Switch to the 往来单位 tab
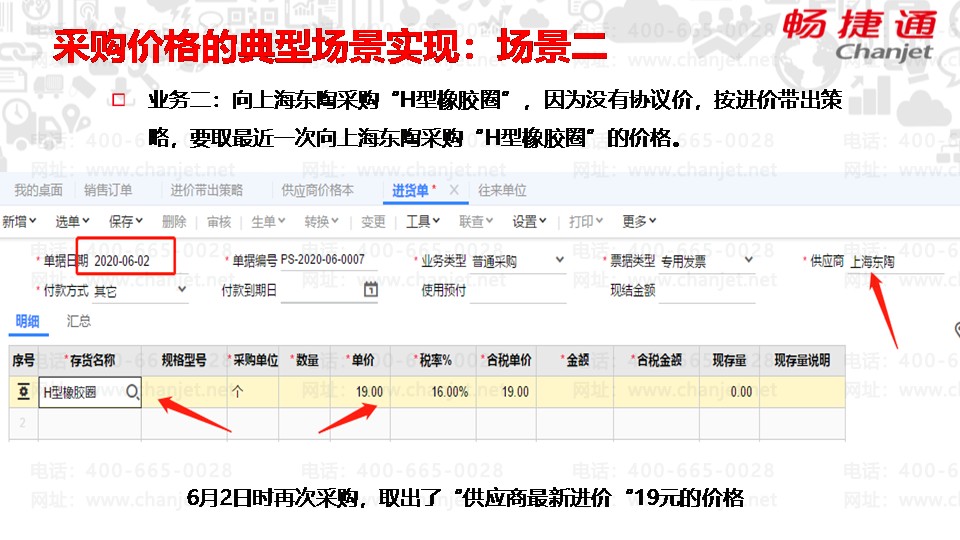 pos(502,190)
